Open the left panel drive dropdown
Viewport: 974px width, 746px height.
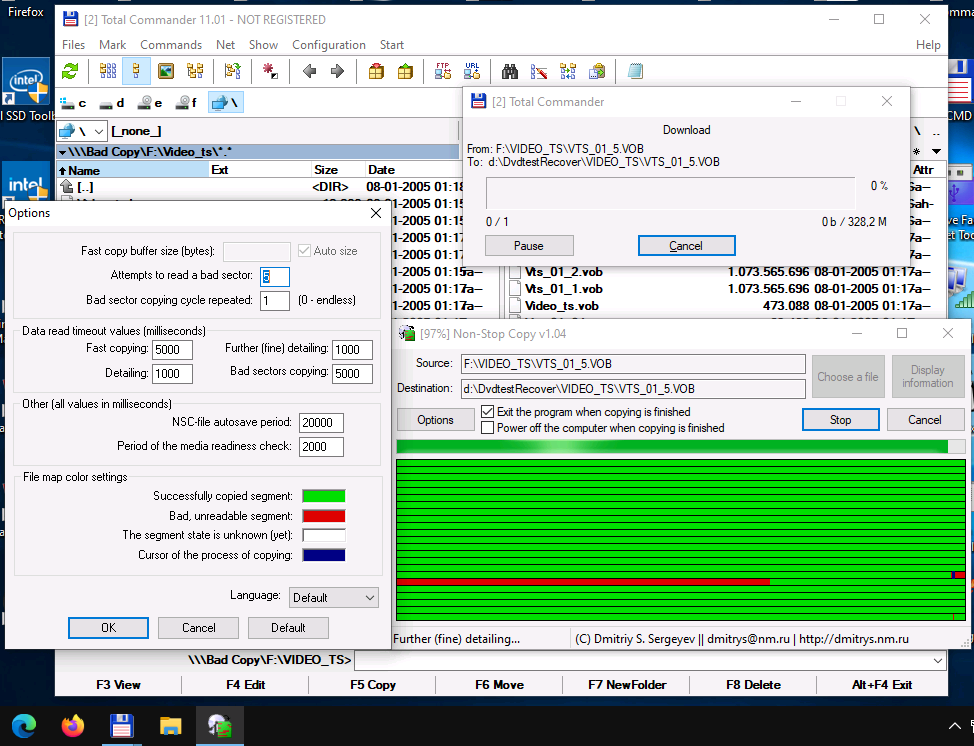click(x=99, y=131)
